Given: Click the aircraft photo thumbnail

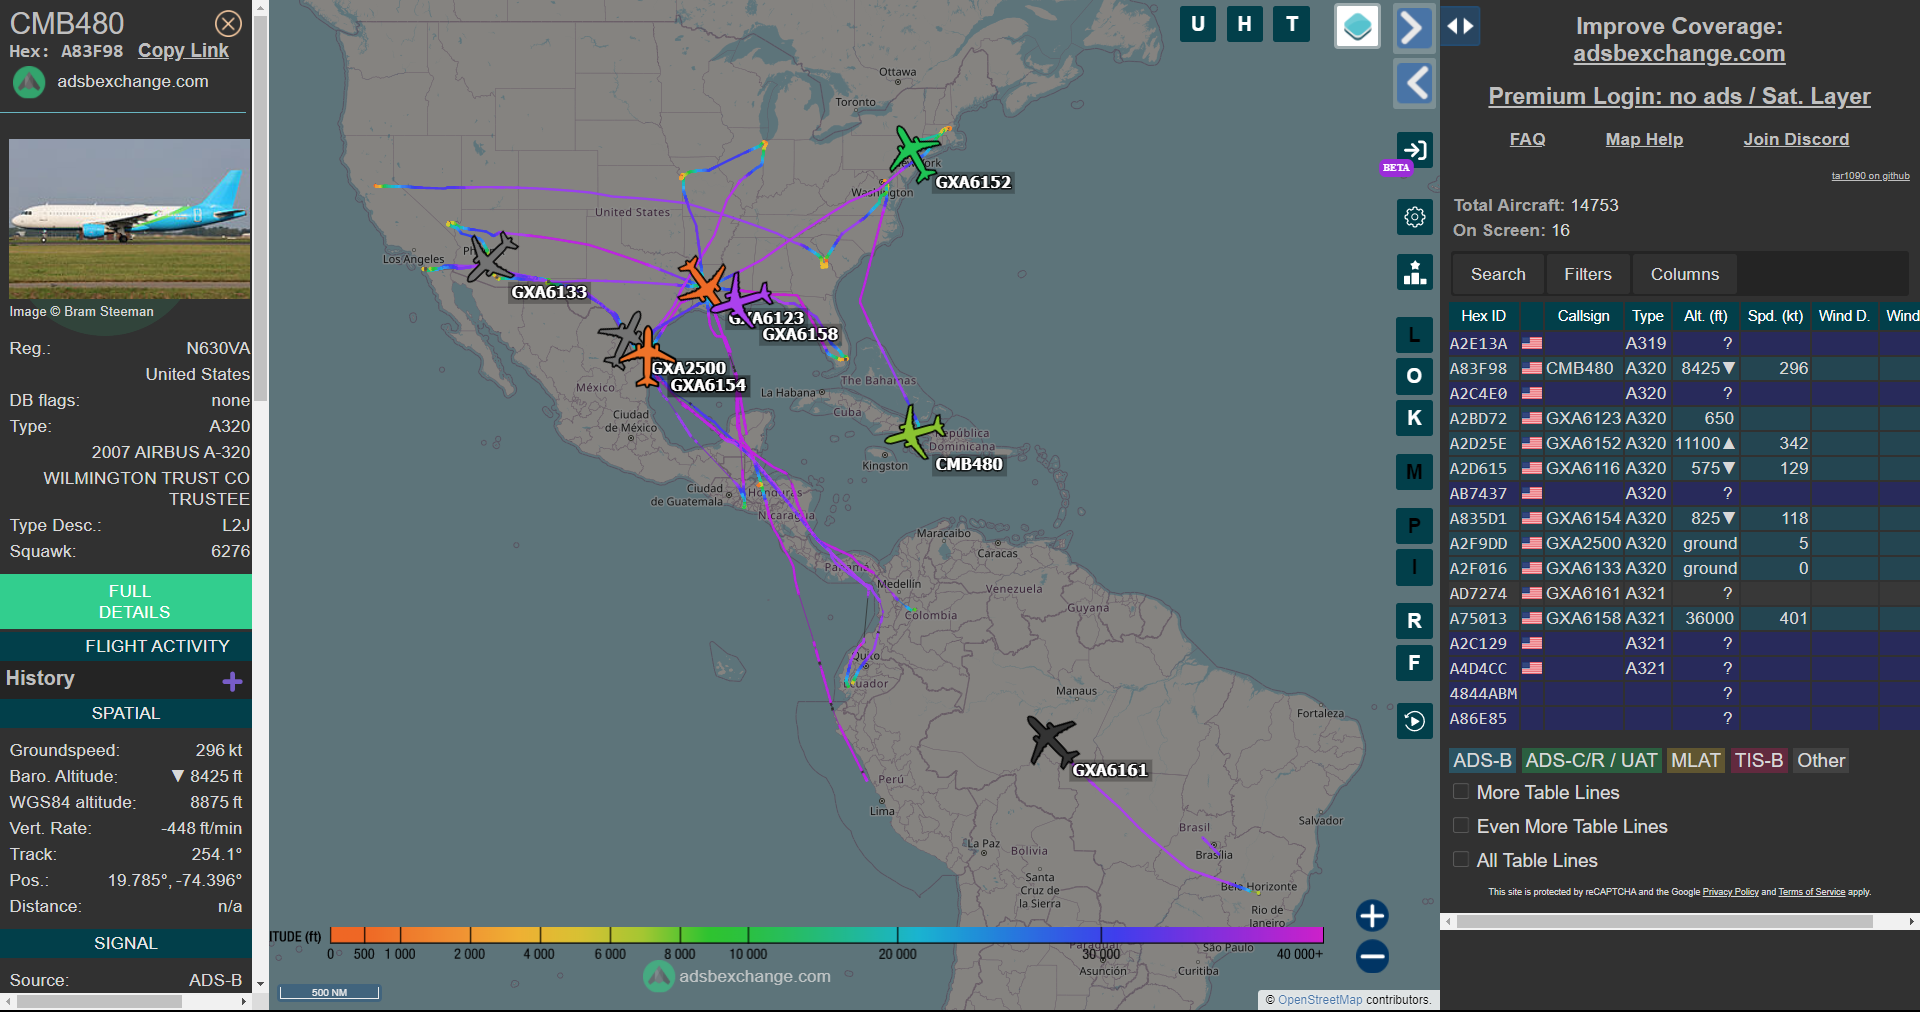Looking at the screenshot, I should click(130, 219).
